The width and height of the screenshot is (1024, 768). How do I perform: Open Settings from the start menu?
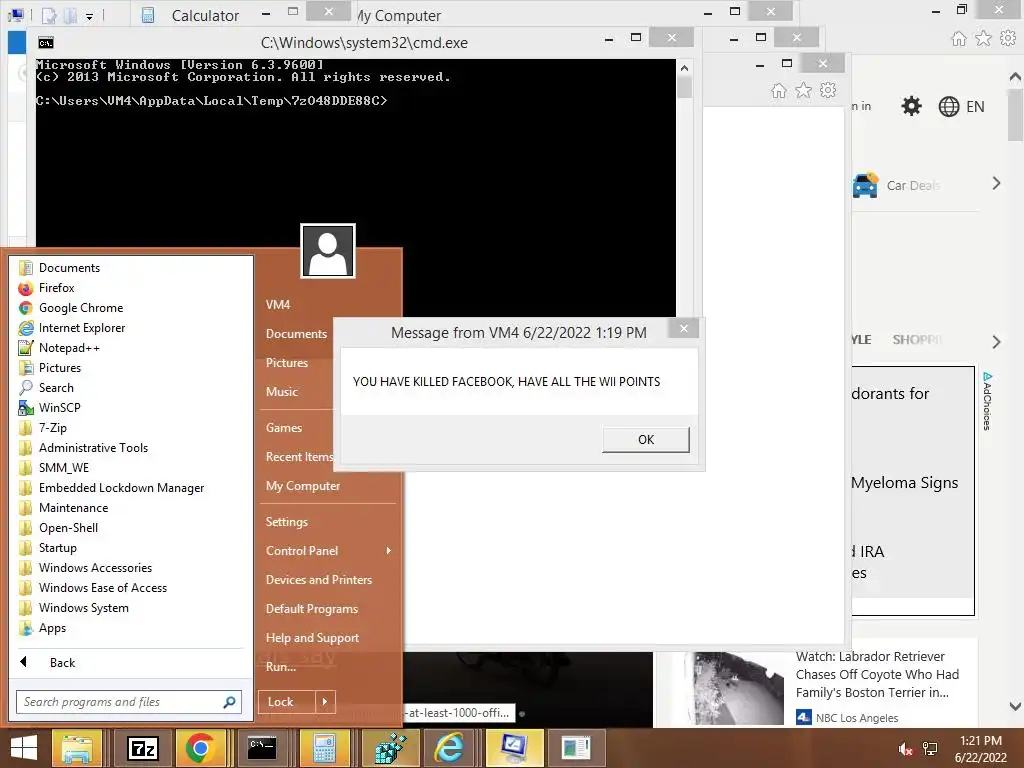287,522
